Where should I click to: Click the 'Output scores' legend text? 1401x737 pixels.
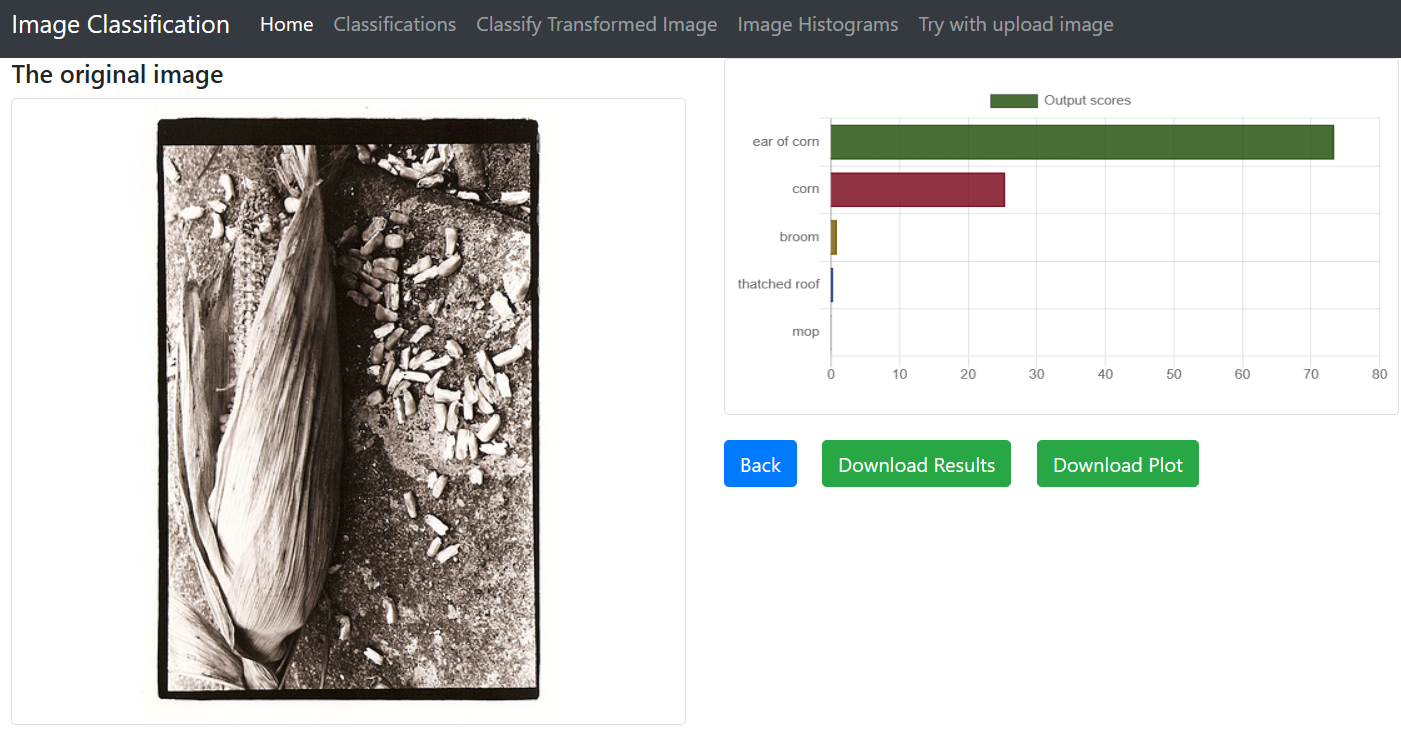coord(1087,101)
